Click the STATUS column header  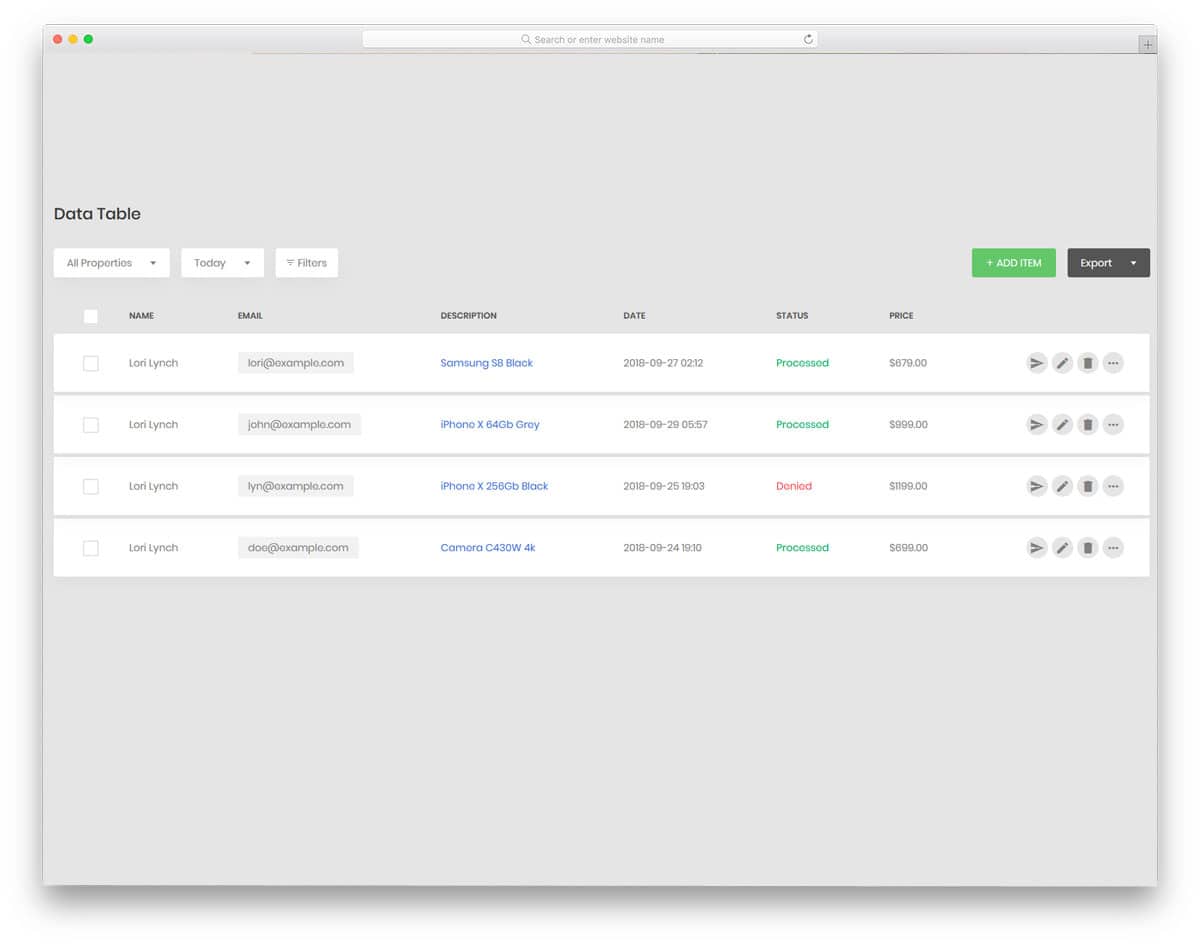point(792,316)
